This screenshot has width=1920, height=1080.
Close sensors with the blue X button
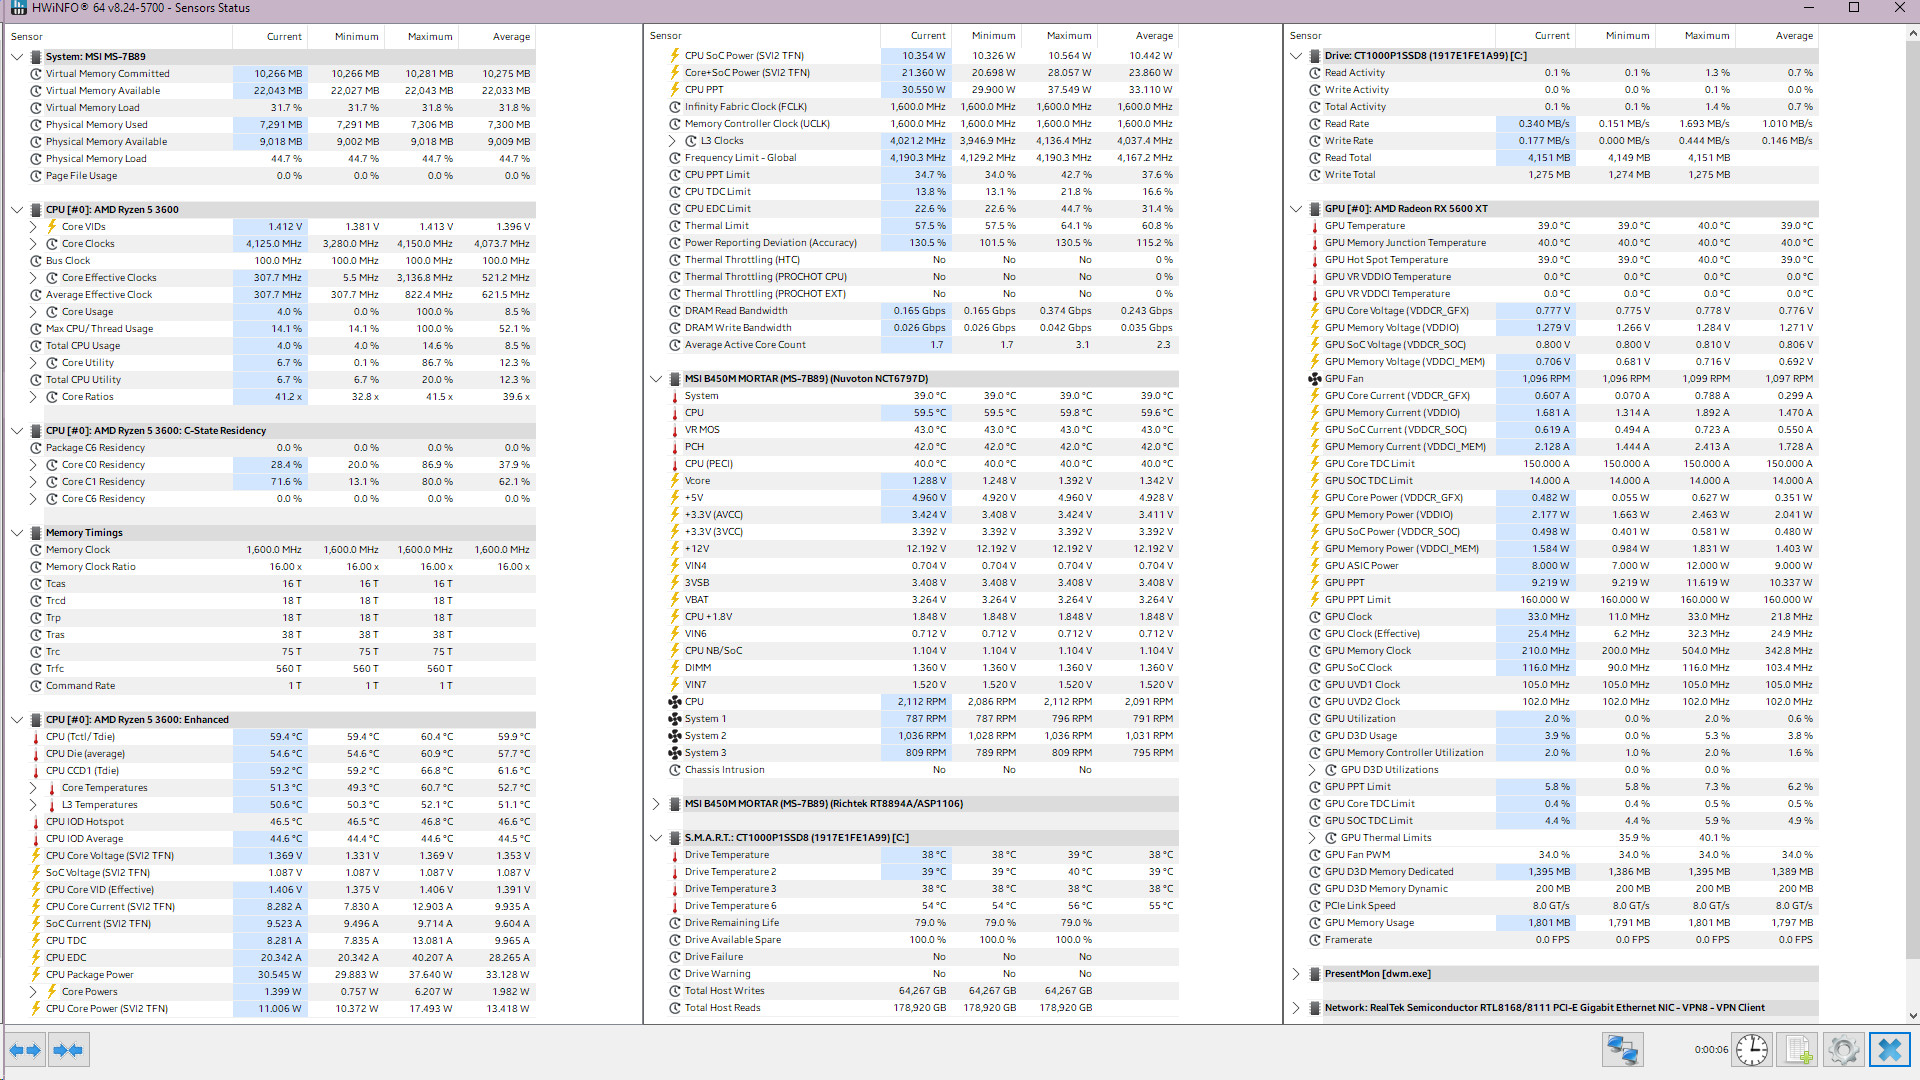pyautogui.click(x=1889, y=1050)
